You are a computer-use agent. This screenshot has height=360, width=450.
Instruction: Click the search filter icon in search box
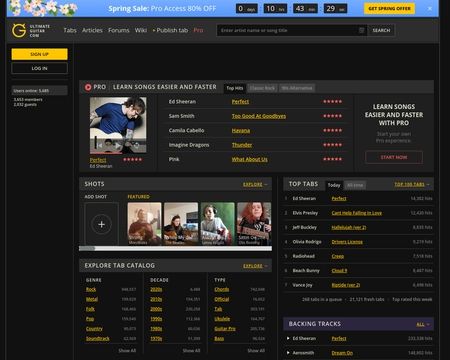pos(362,30)
